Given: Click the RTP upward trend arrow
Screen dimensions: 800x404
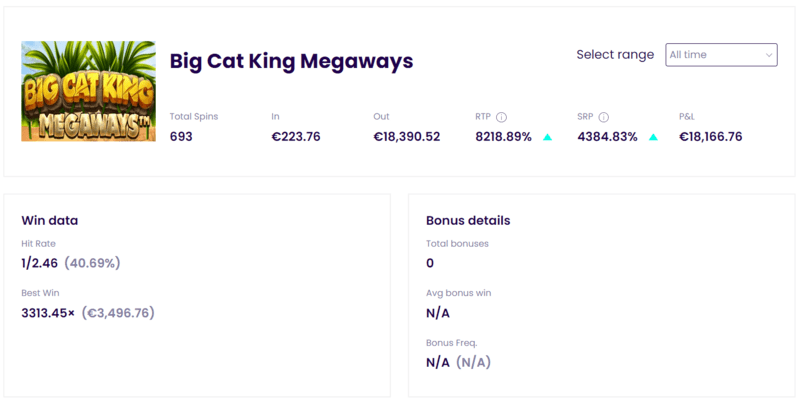Looking at the screenshot, I should tap(547, 137).
